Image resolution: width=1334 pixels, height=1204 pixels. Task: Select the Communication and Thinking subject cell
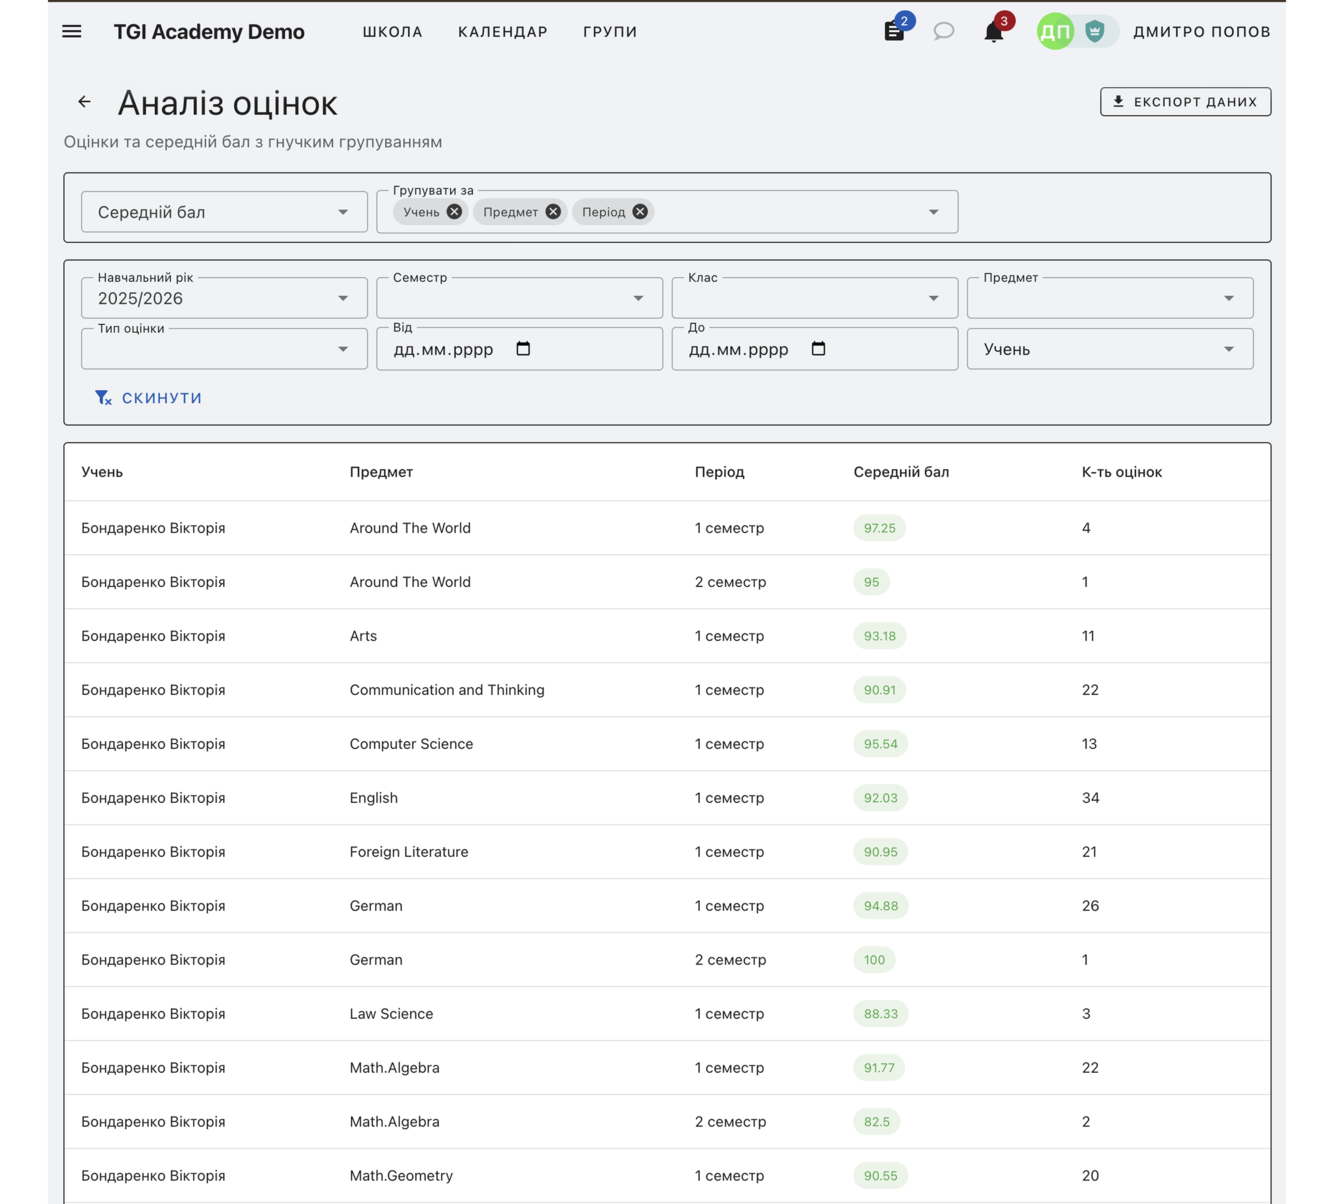[x=447, y=690]
